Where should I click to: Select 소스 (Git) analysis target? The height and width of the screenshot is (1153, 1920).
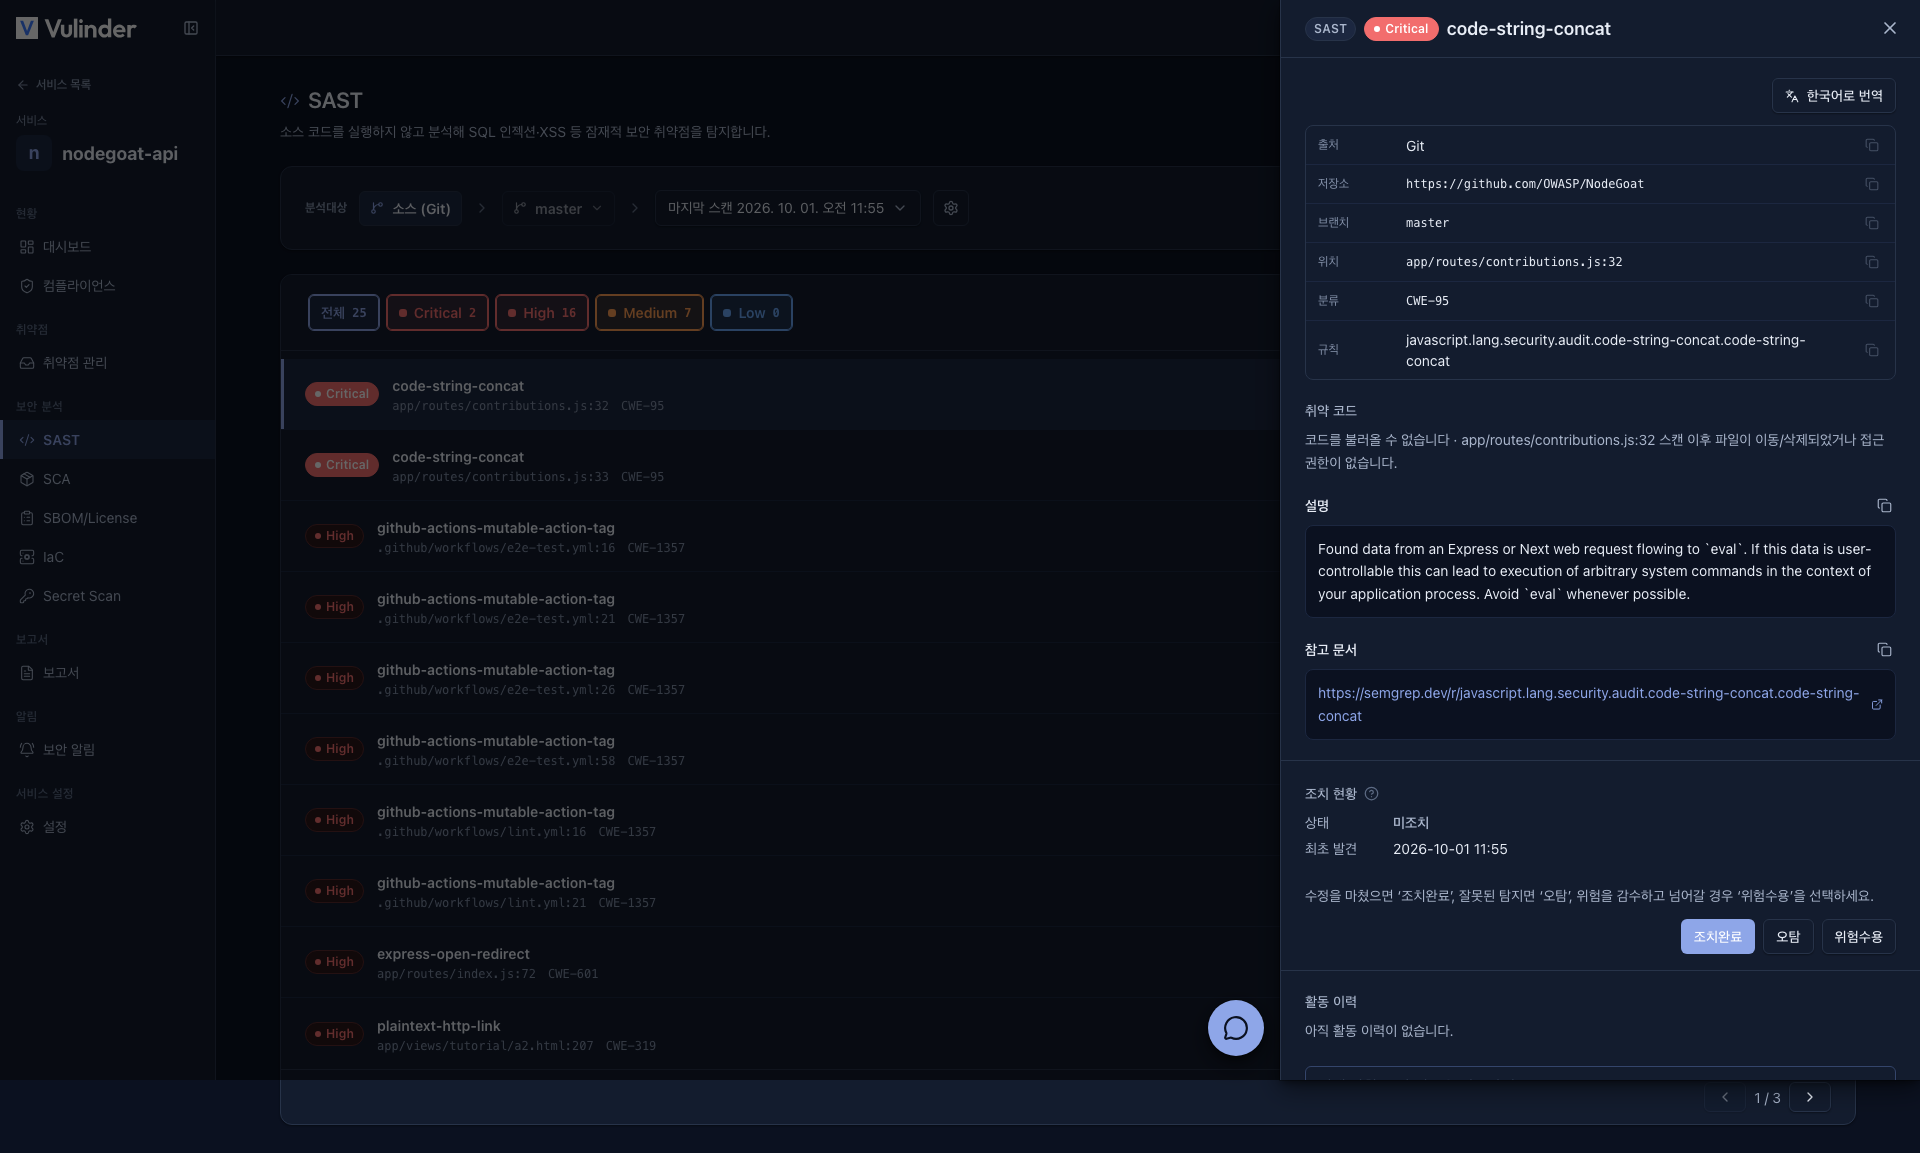coord(411,208)
